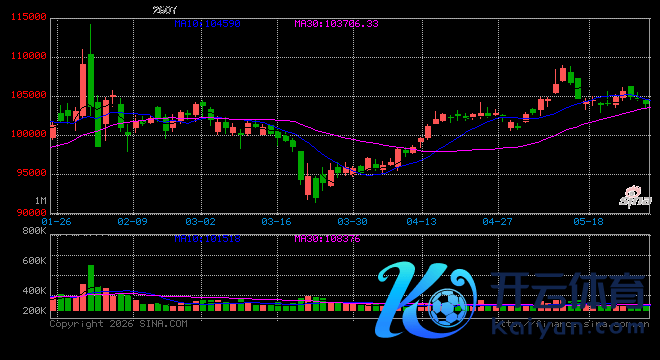
Task: Click the tallest green volume bar
Action: [90, 288]
